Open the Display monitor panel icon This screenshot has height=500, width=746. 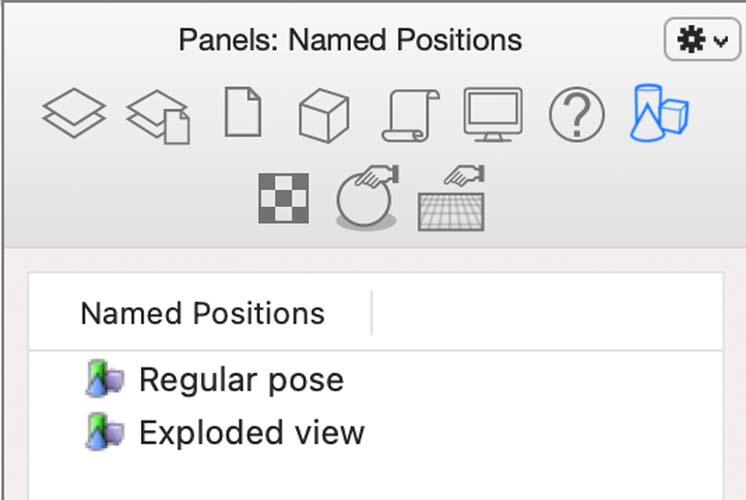(493, 115)
